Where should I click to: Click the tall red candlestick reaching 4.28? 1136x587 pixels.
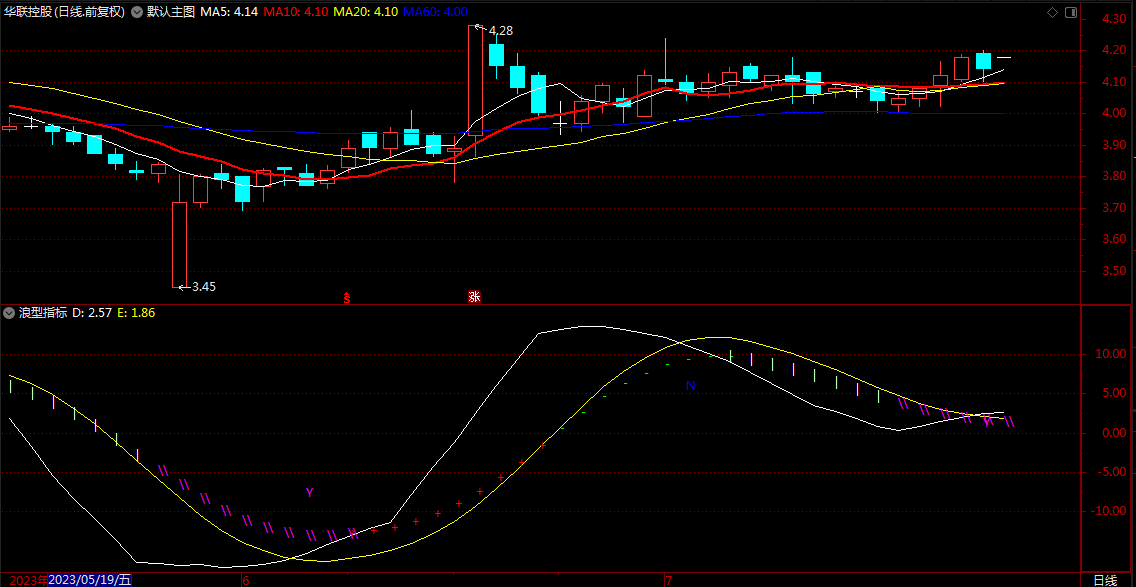pos(475,80)
